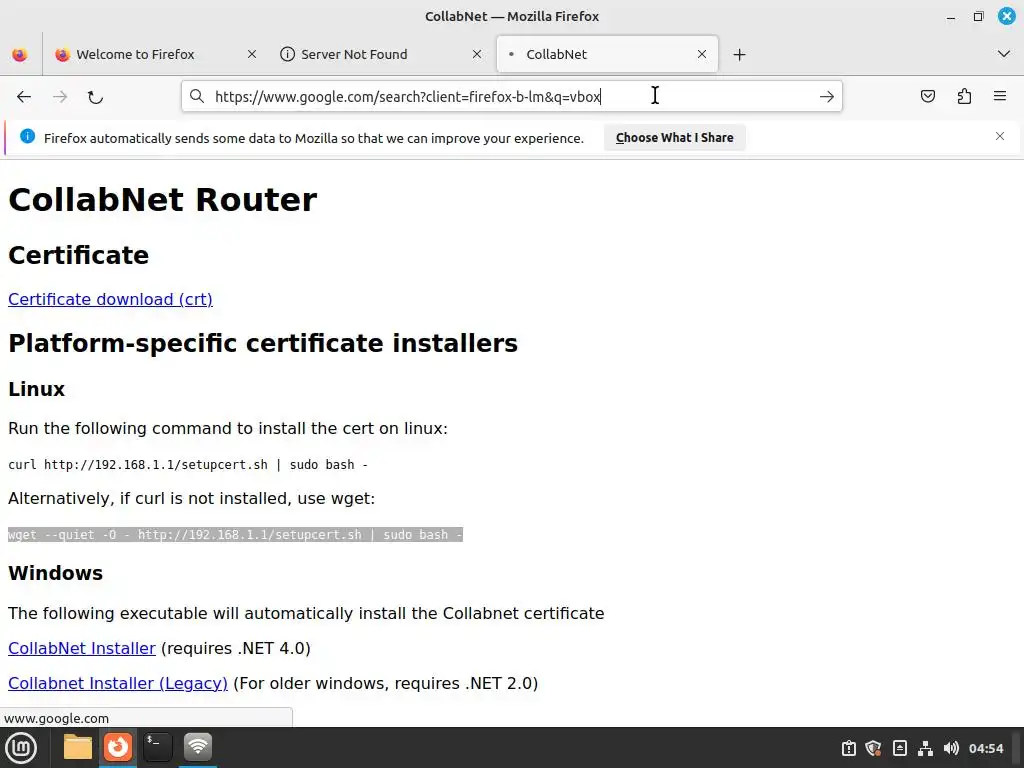The image size is (1024, 768).
Task: Click the highlighted wget command text
Action: (235, 535)
